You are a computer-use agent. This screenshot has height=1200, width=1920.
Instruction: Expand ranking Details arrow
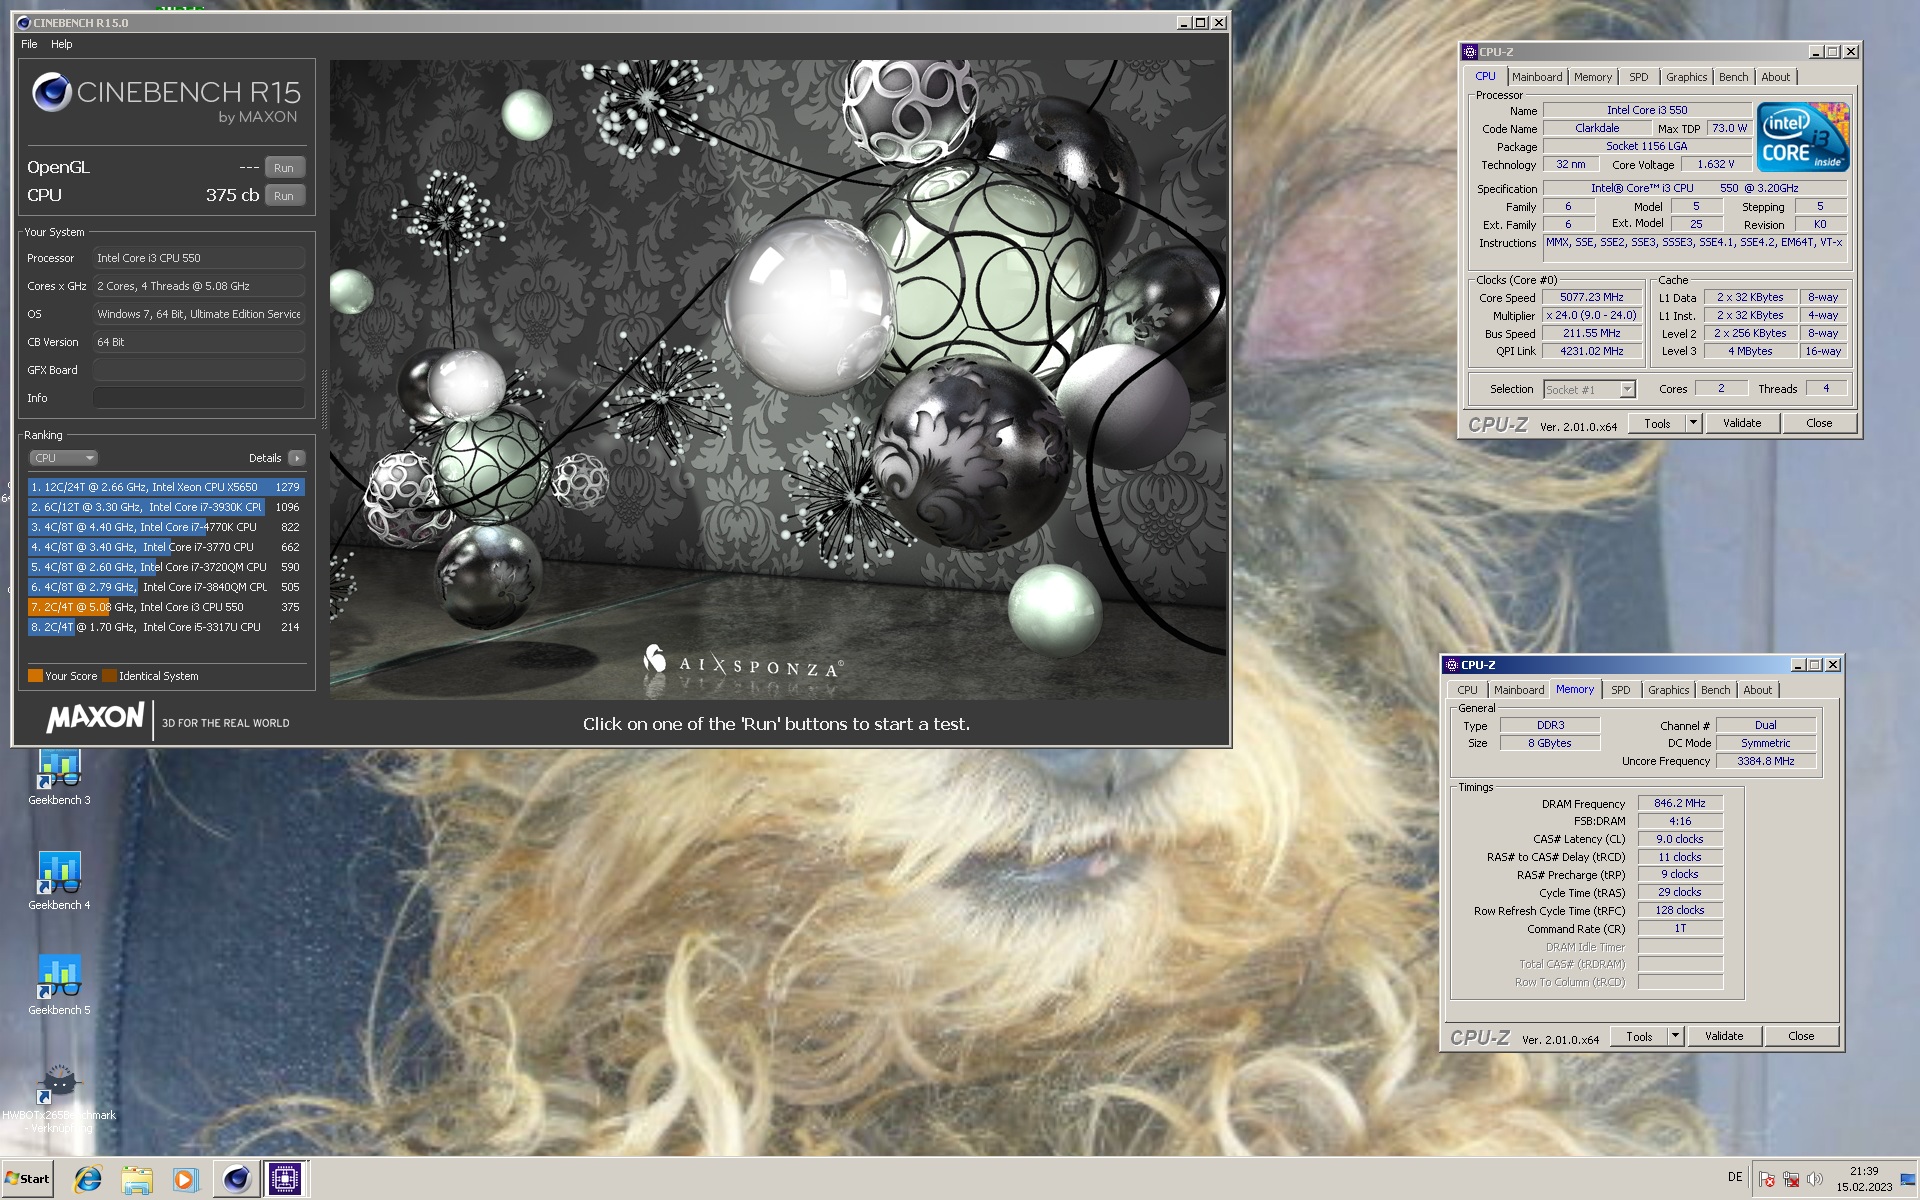coord(296,458)
